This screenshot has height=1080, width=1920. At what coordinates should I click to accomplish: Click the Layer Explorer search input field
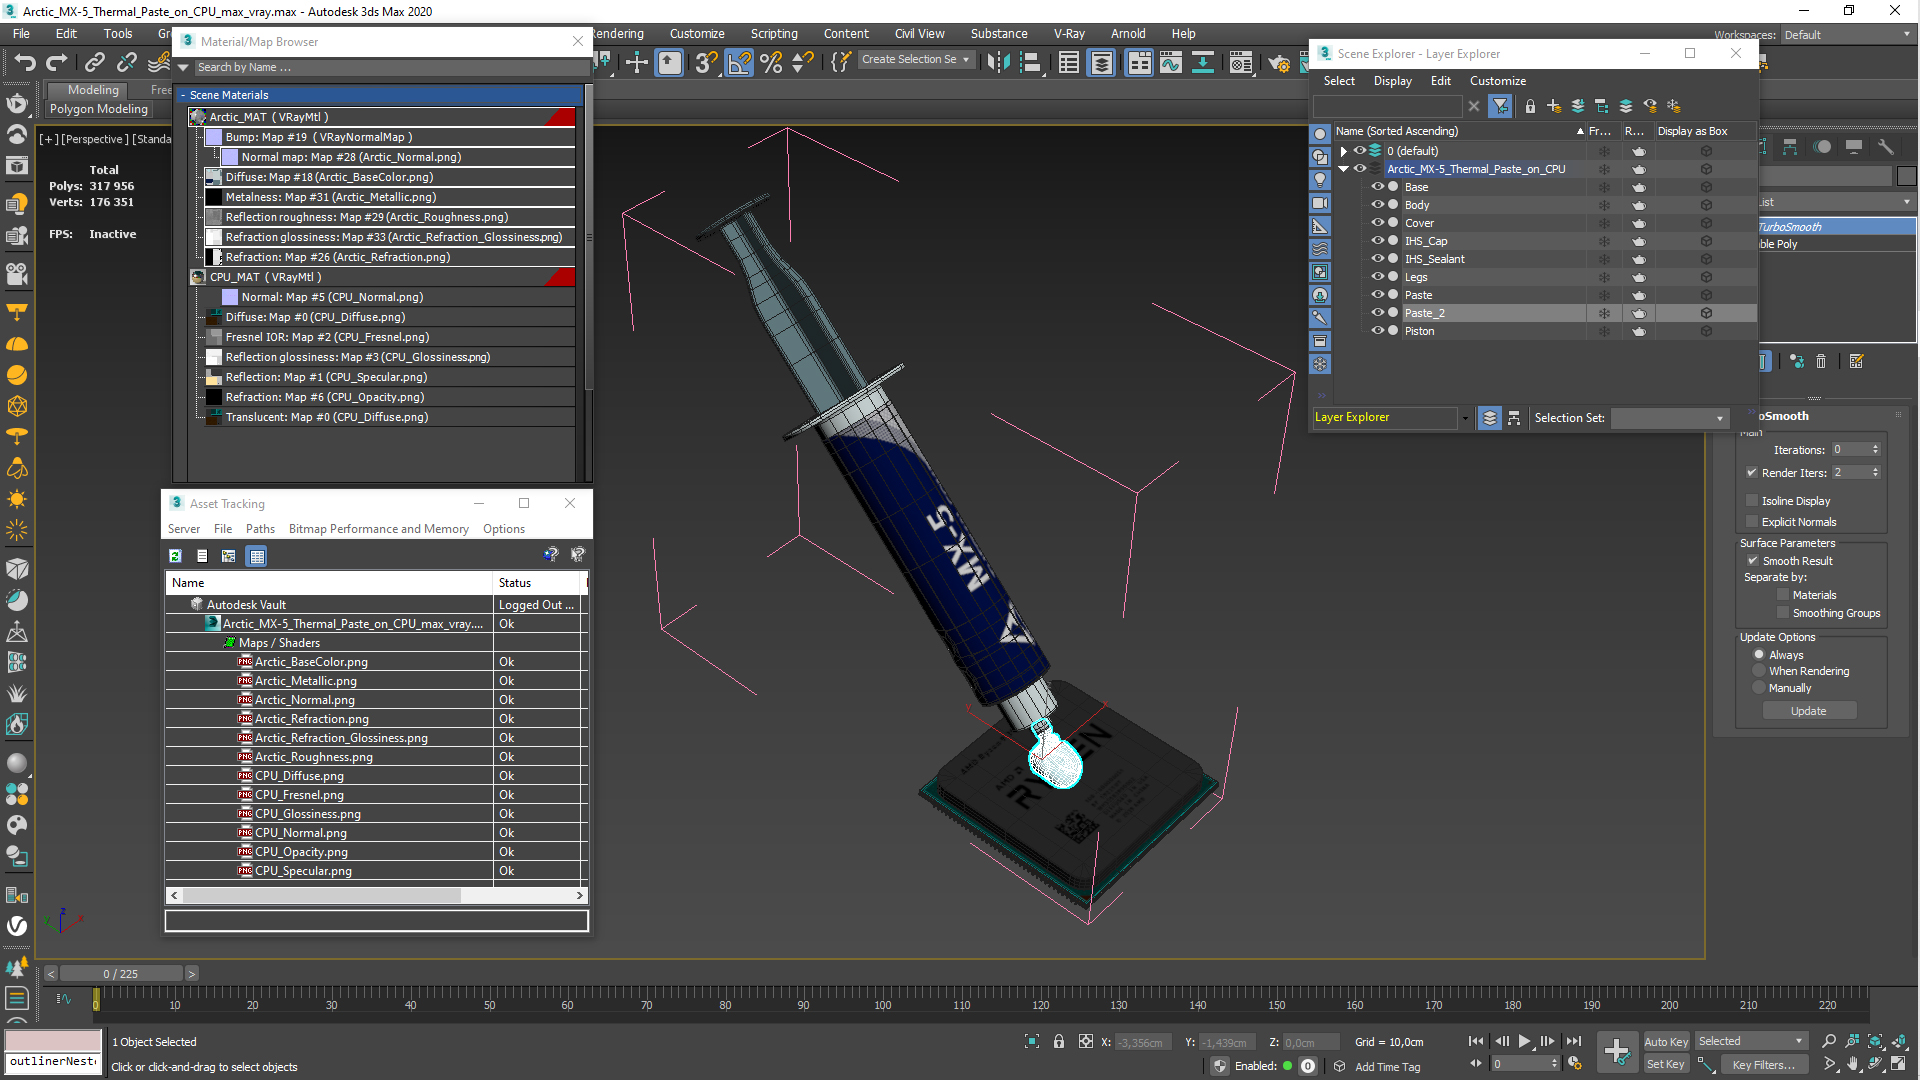(1388, 106)
